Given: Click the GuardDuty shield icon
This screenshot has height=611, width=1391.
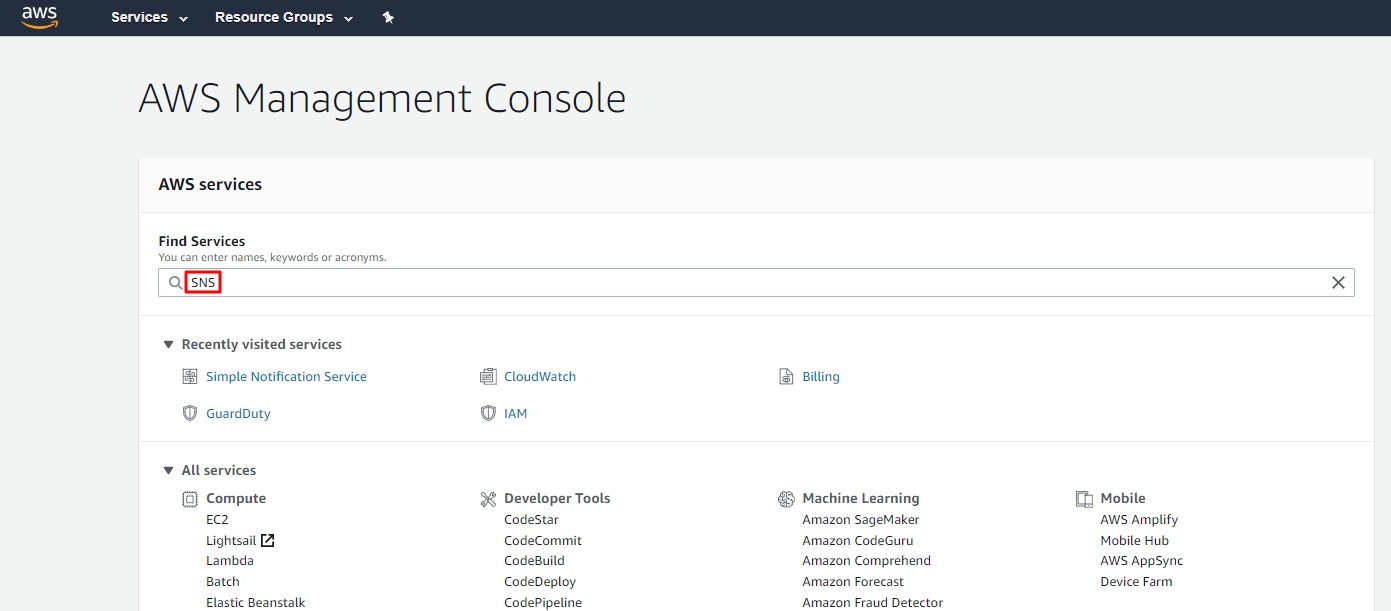Looking at the screenshot, I should pyautogui.click(x=190, y=413).
